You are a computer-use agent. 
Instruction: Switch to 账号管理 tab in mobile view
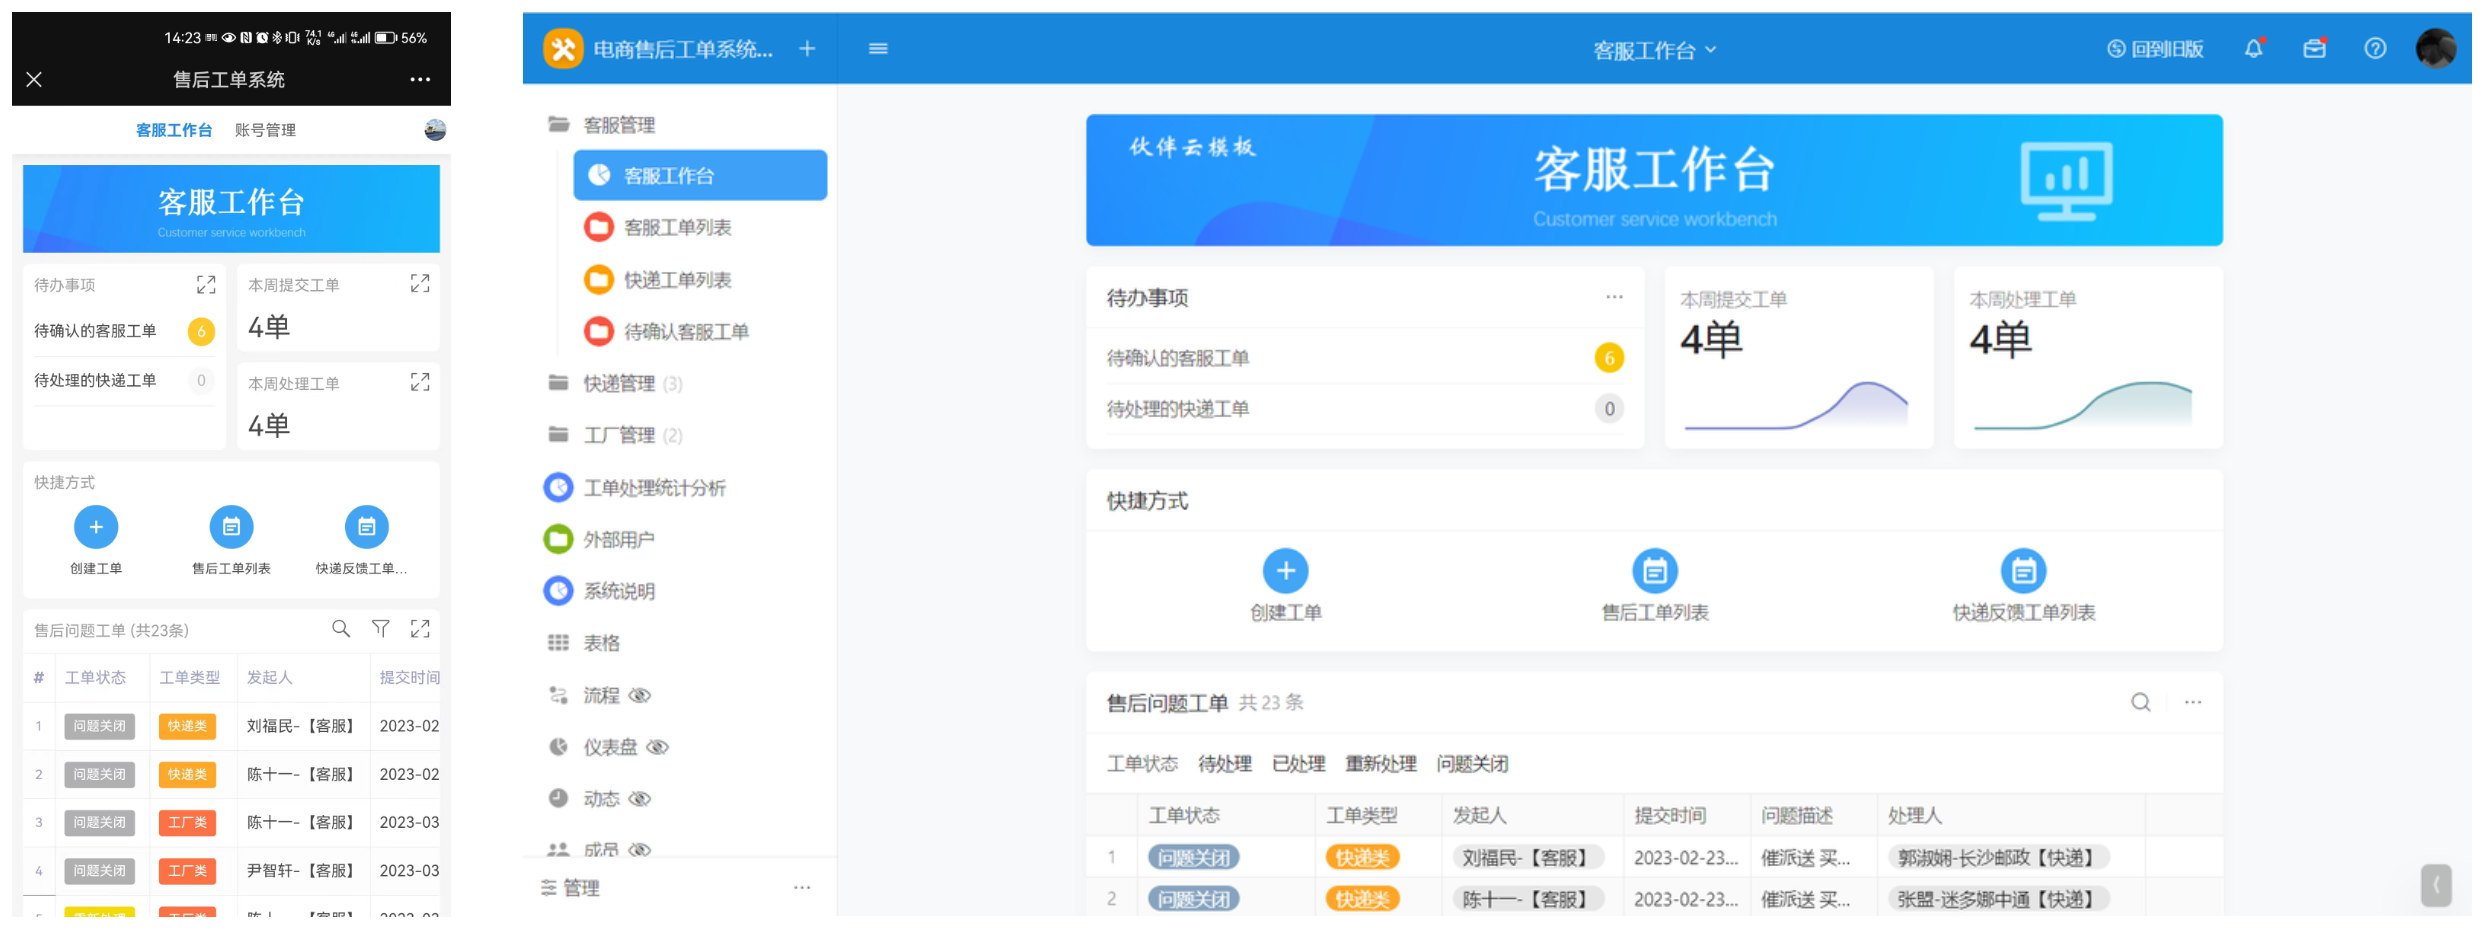(x=265, y=130)
